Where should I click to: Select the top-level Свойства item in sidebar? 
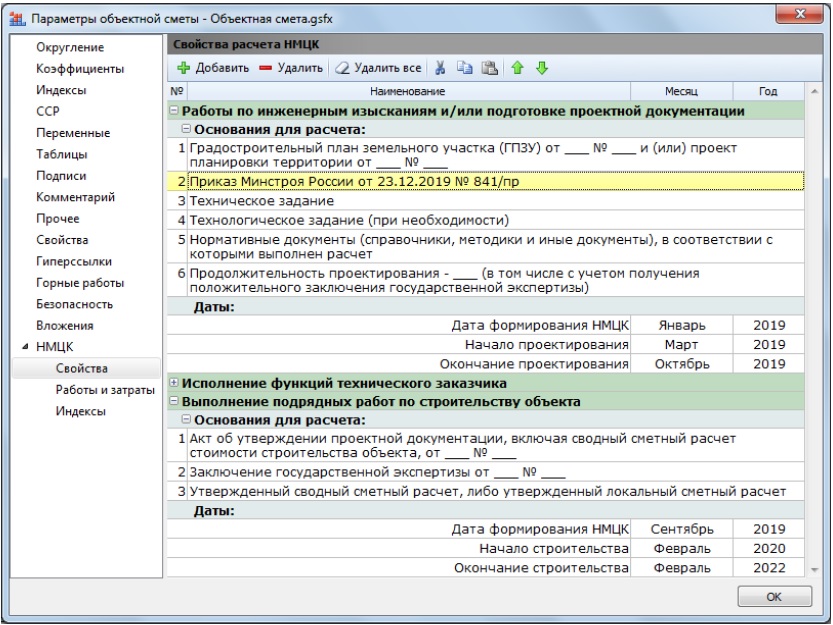point(62,240)
